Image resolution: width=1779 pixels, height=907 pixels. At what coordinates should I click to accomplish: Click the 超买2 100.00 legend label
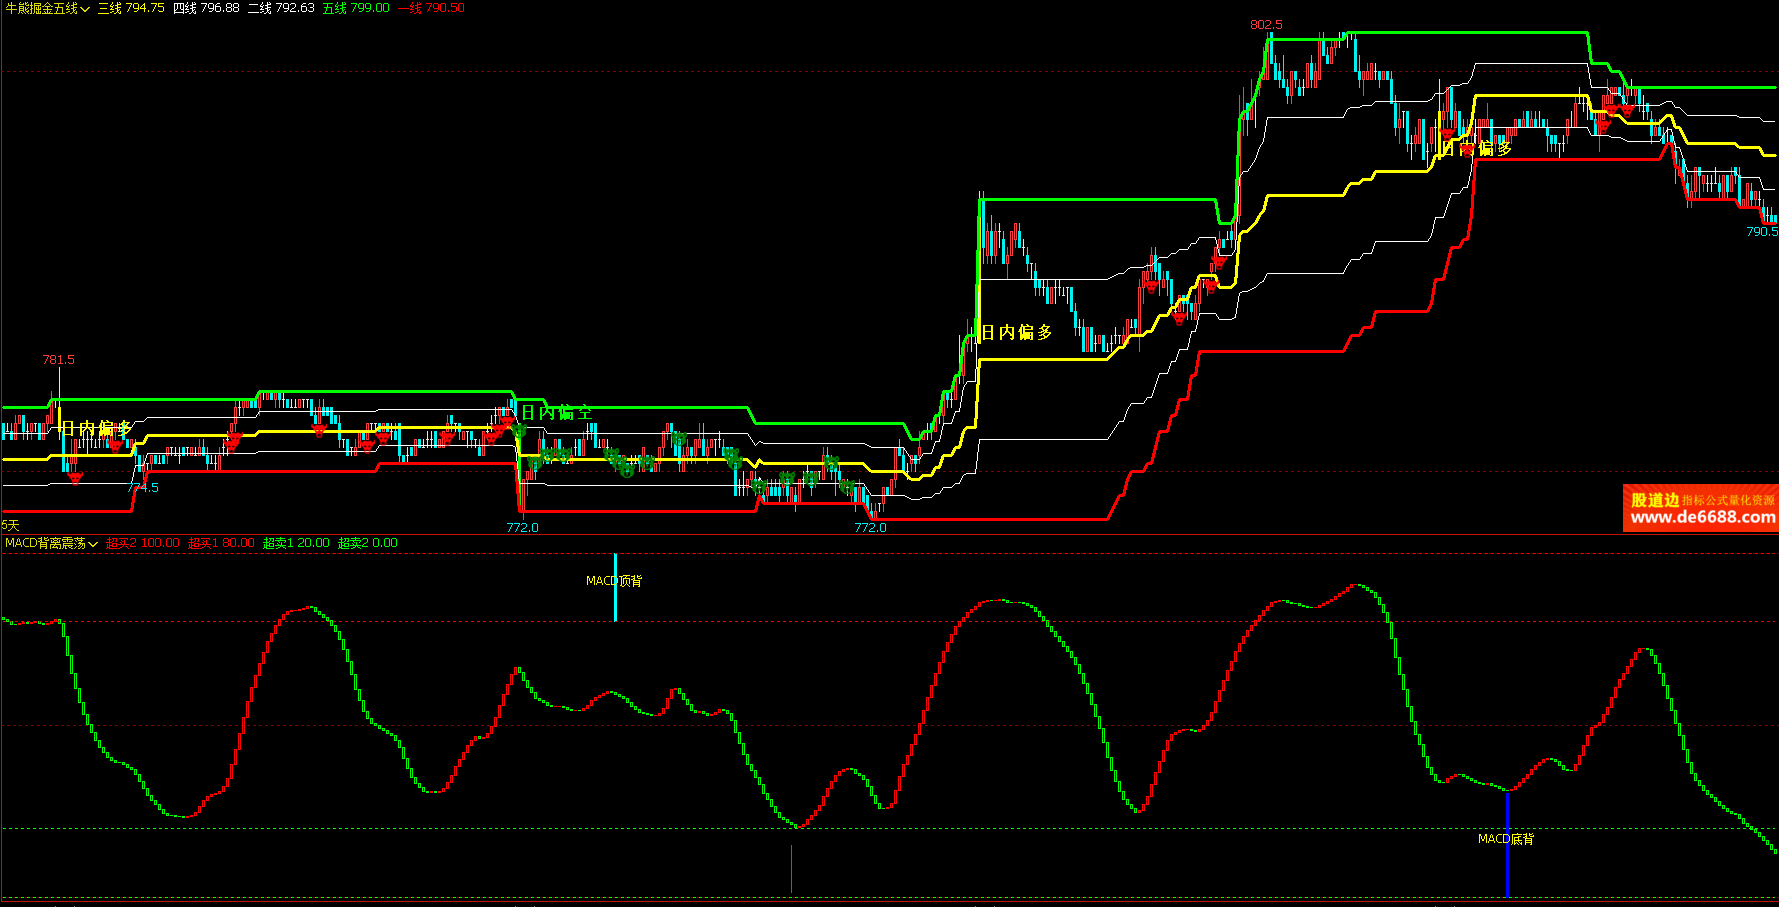[143, 543]
